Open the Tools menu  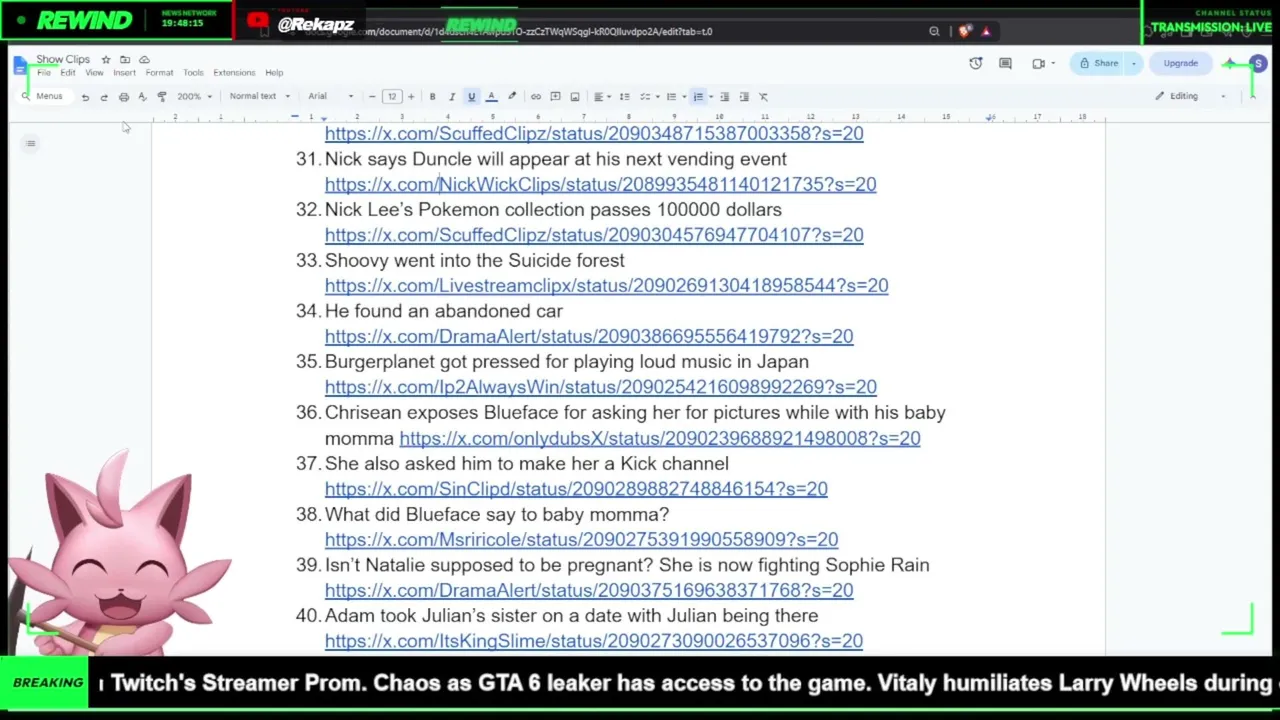[193, 73]
